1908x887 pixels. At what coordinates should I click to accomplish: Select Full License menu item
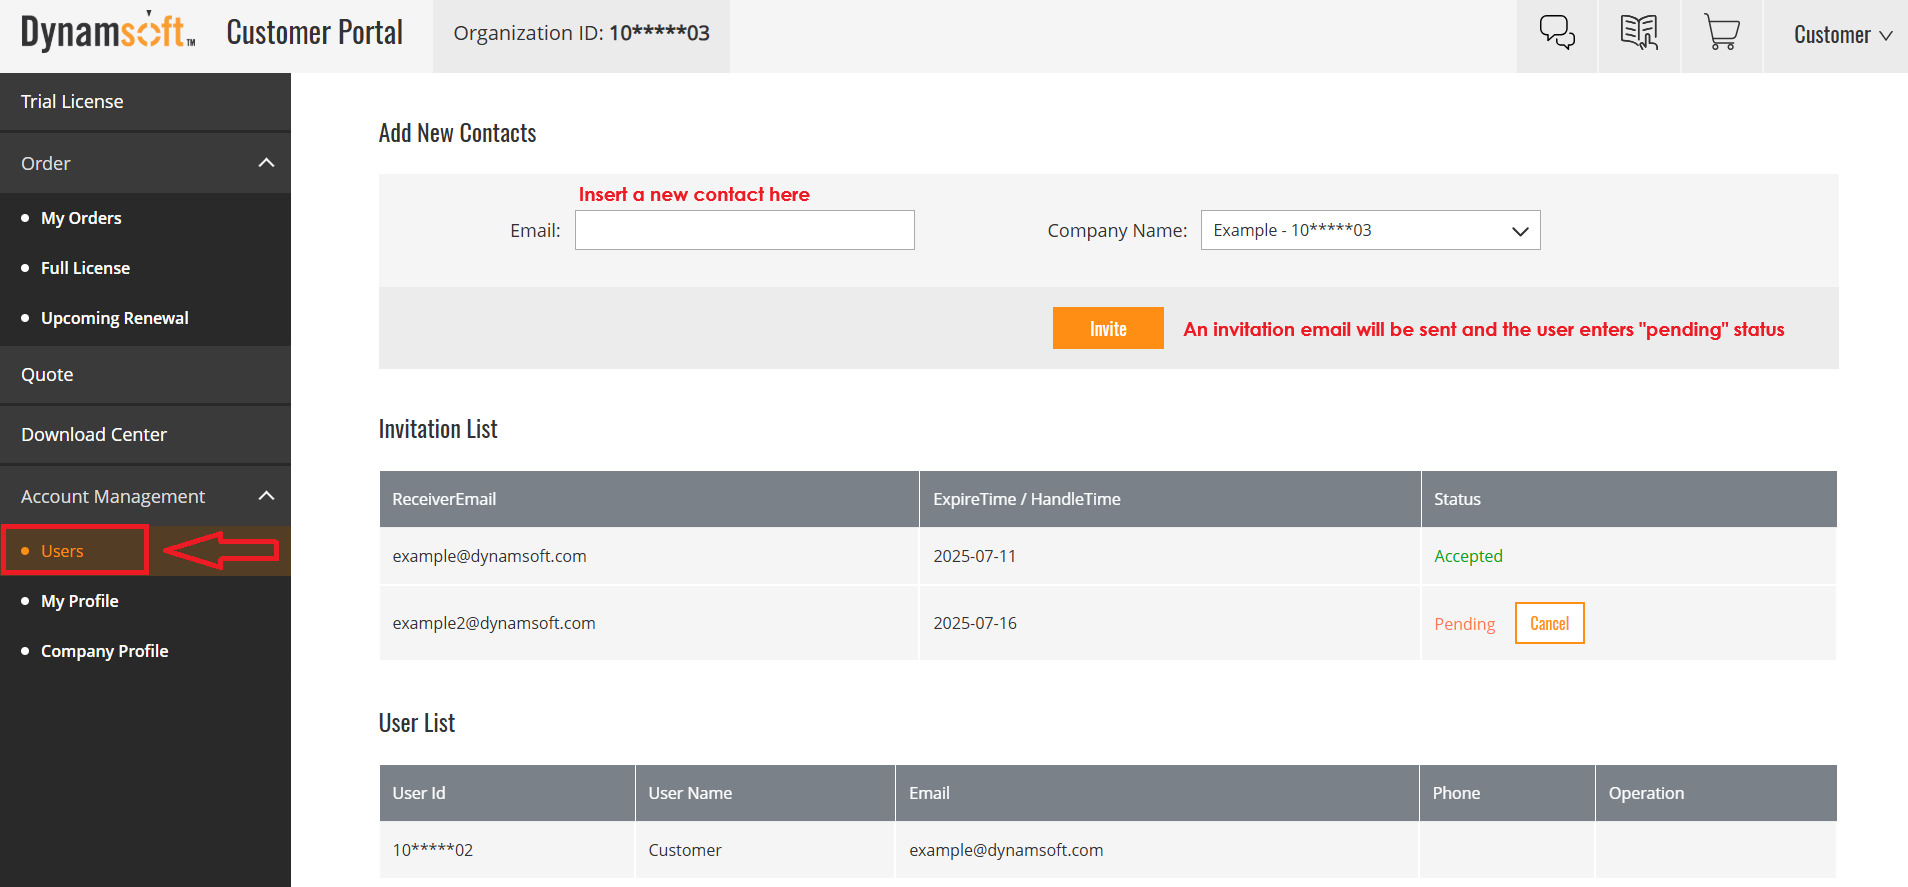[x=85, y=268]
